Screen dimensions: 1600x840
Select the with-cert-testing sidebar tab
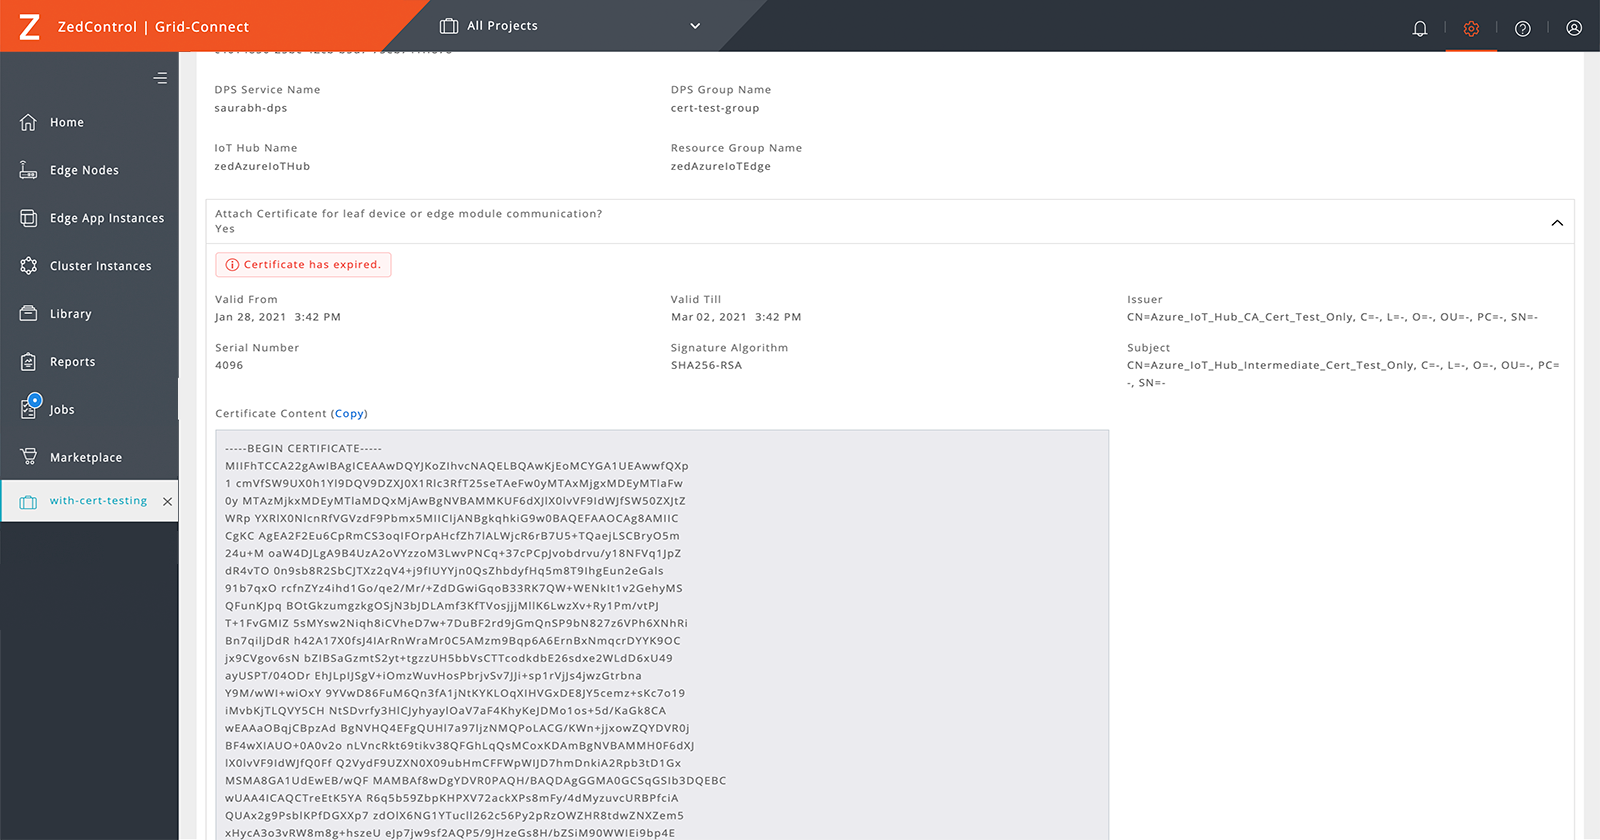(x=89, y=501)
